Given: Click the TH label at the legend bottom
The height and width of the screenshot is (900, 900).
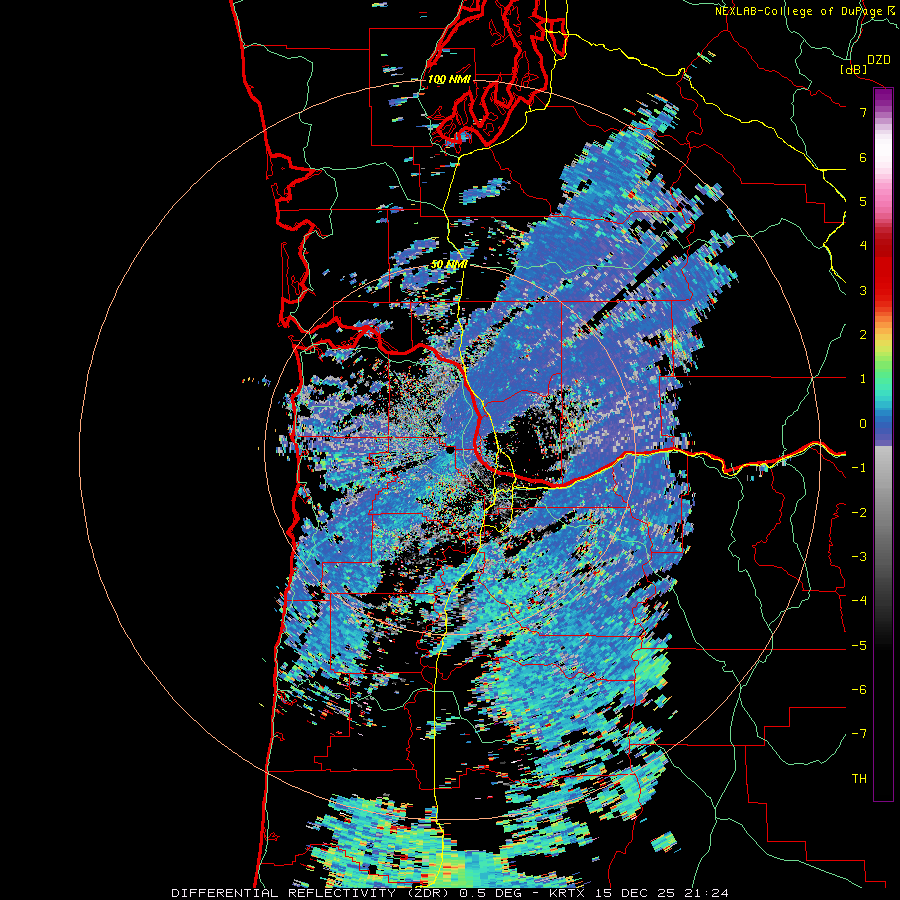Looking at the screenshot, I should tap(859, 778).
